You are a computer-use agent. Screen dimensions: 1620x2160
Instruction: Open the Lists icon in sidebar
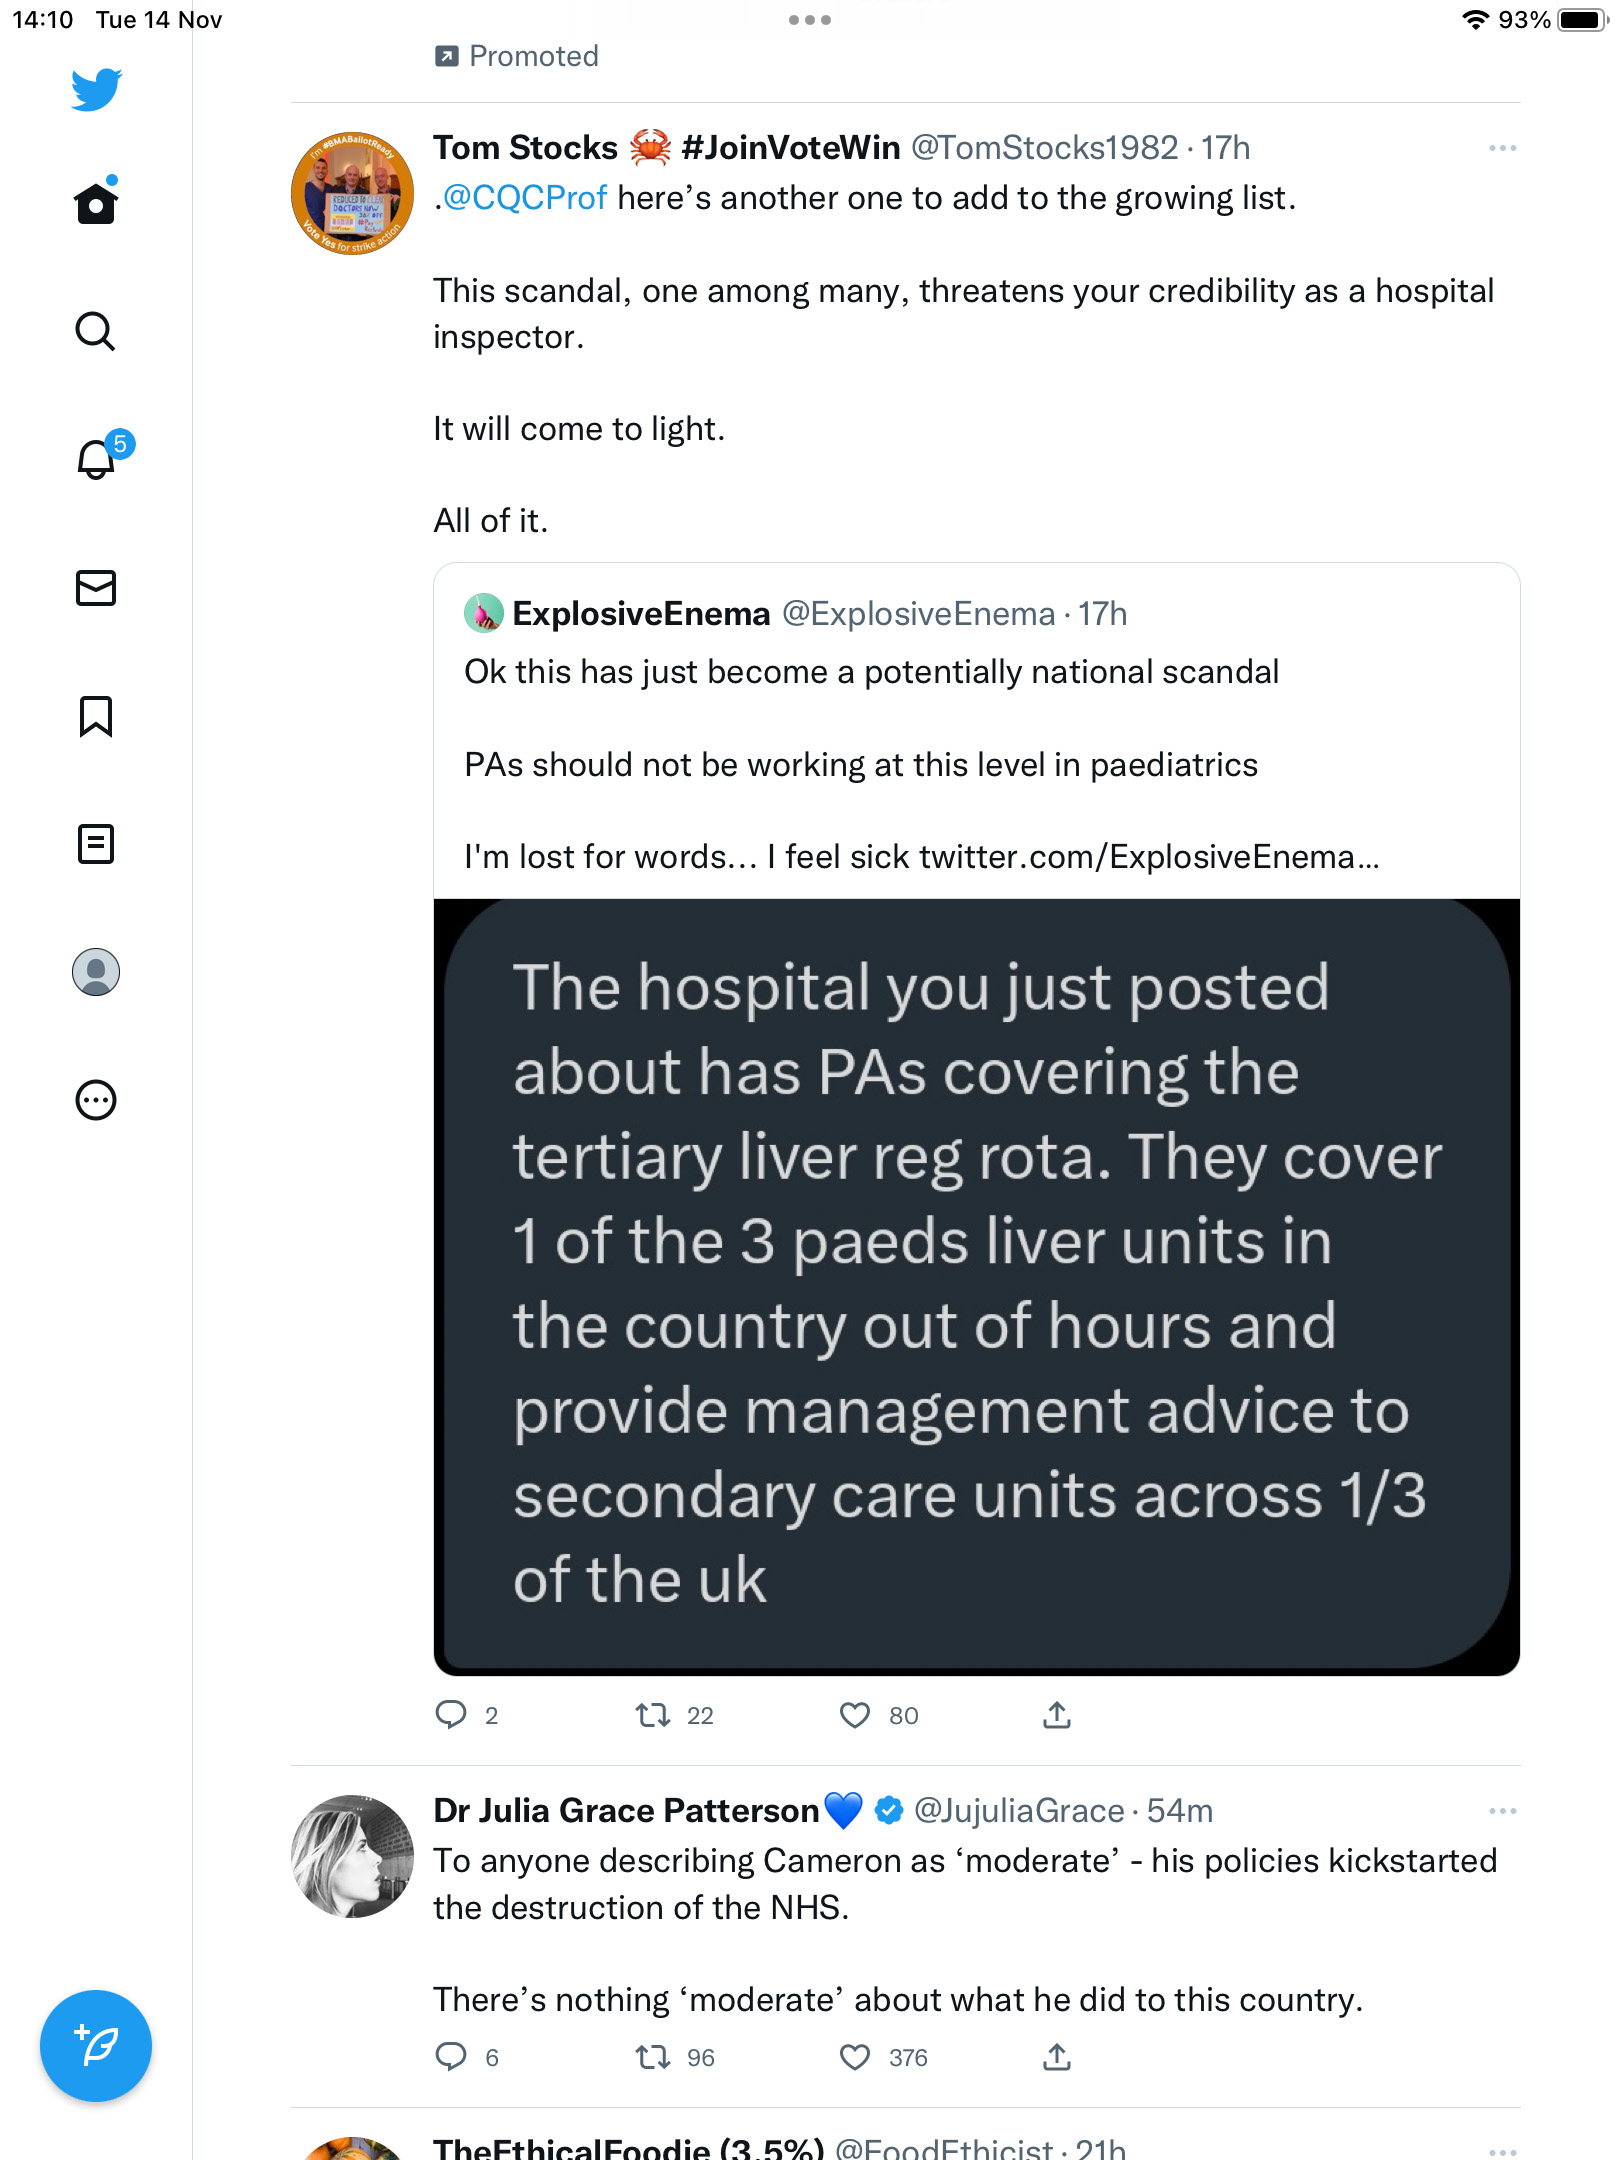[x=96, y=844]
